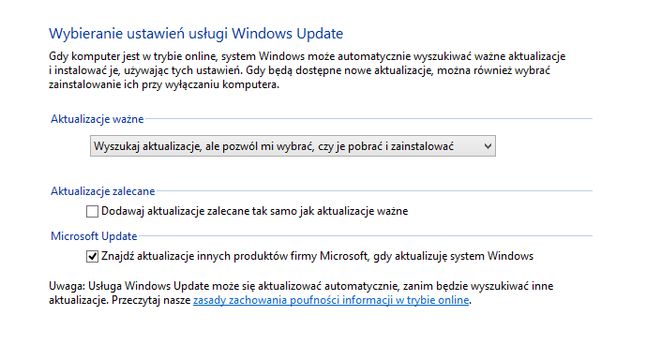The image size is (646, 361).
Task: Click the 'zainstalowanie ich przy wyłączaniu komputera' line
Action: pos(164,84)
